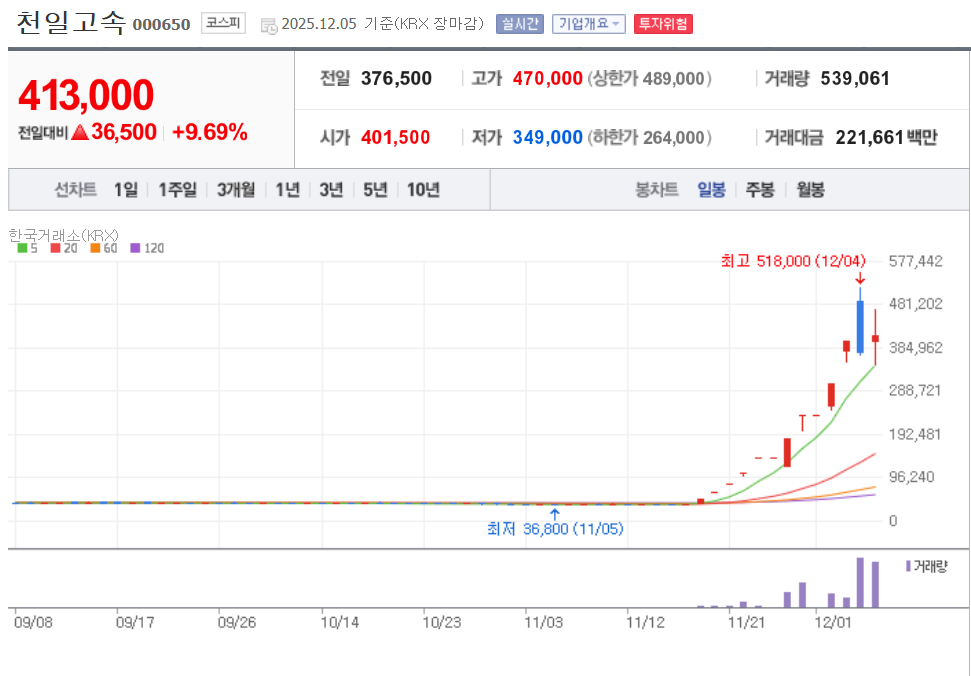Click the 하한가 264,000 text
The height and width of the screenshot is (676, 971).
pos(650,137)
